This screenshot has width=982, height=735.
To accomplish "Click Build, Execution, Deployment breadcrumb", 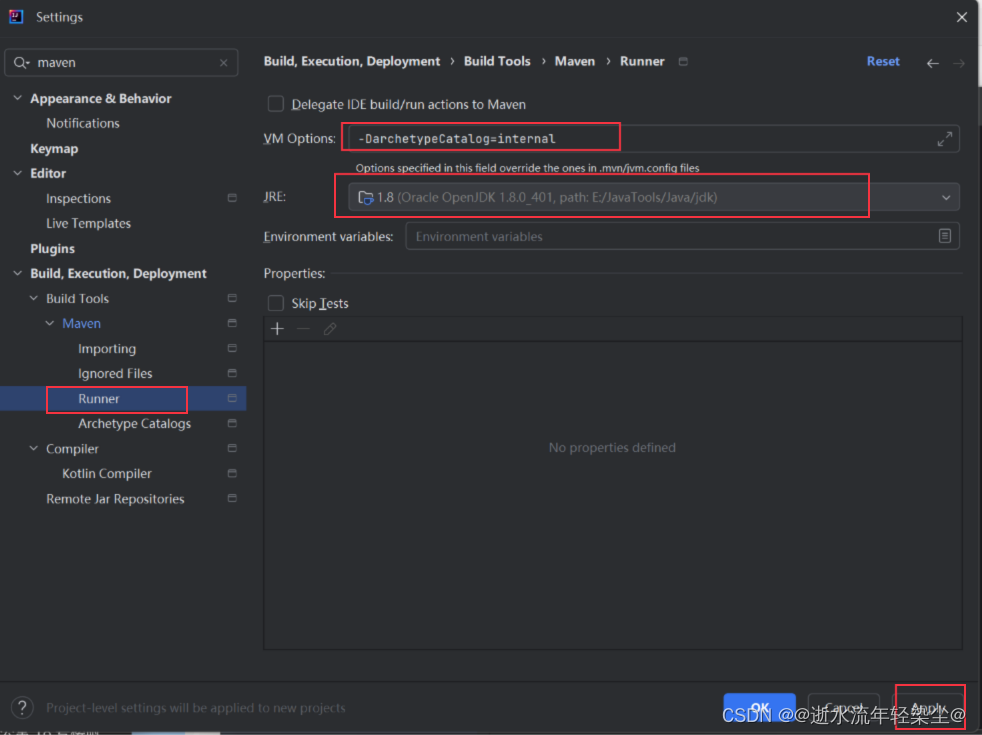I will [352, 61].
